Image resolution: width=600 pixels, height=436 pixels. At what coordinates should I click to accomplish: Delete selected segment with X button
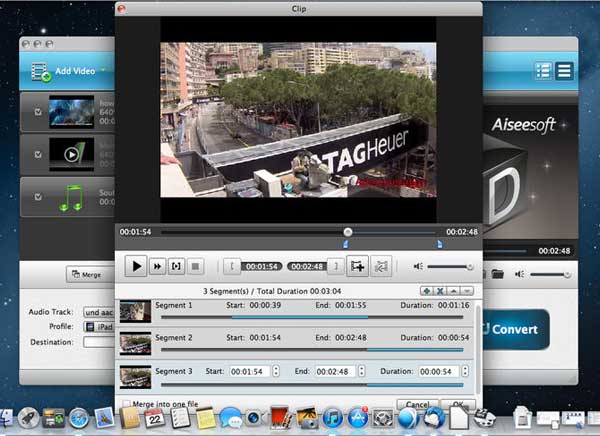point(440,291)
